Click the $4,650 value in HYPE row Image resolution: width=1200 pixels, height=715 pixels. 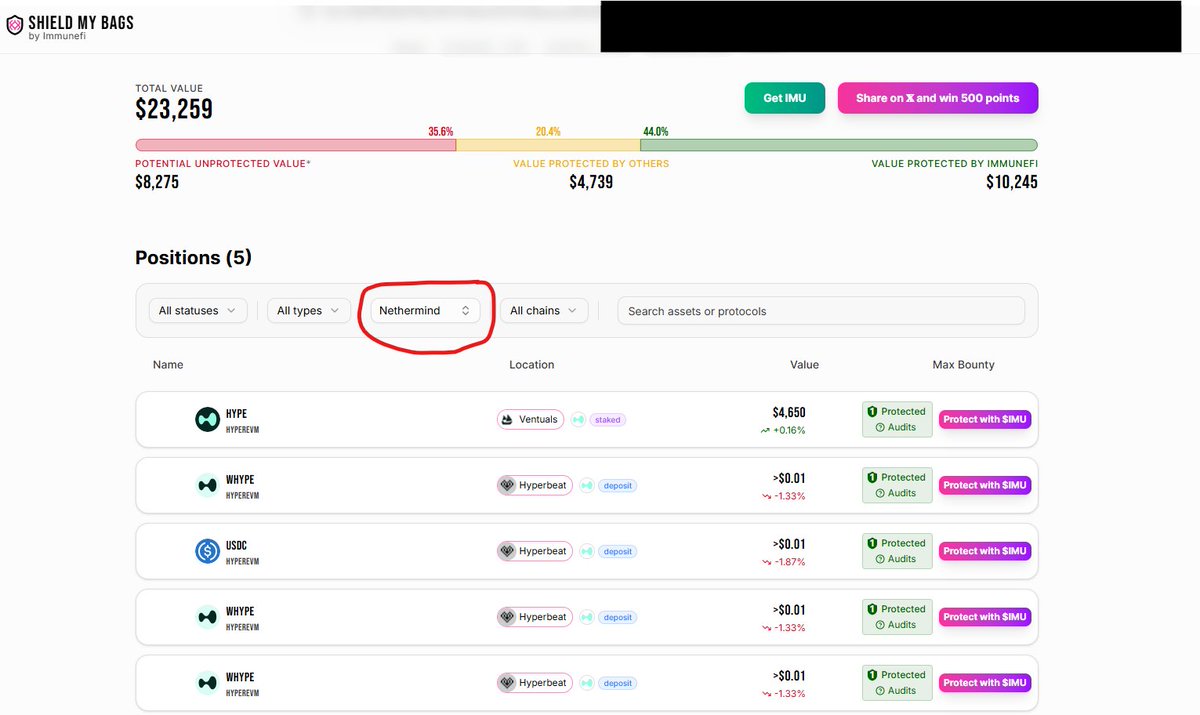click(789, 412)
